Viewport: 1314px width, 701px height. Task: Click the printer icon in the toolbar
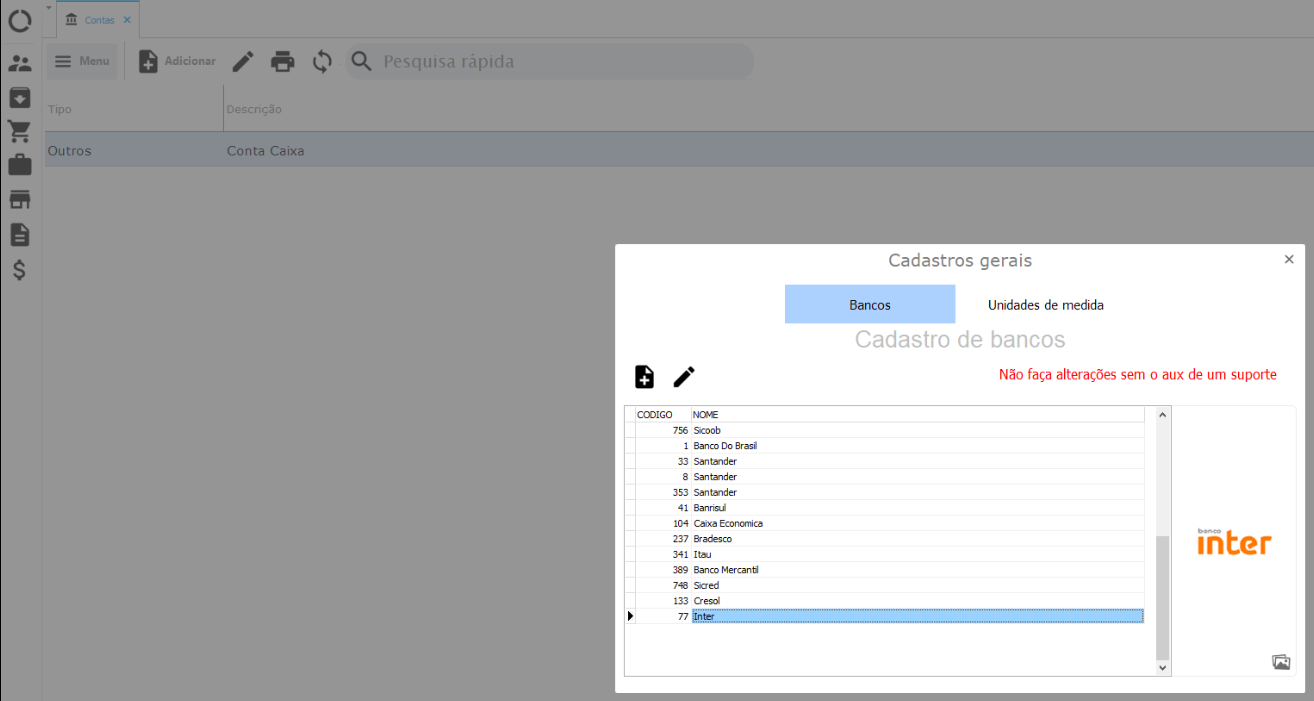point(283,61)
